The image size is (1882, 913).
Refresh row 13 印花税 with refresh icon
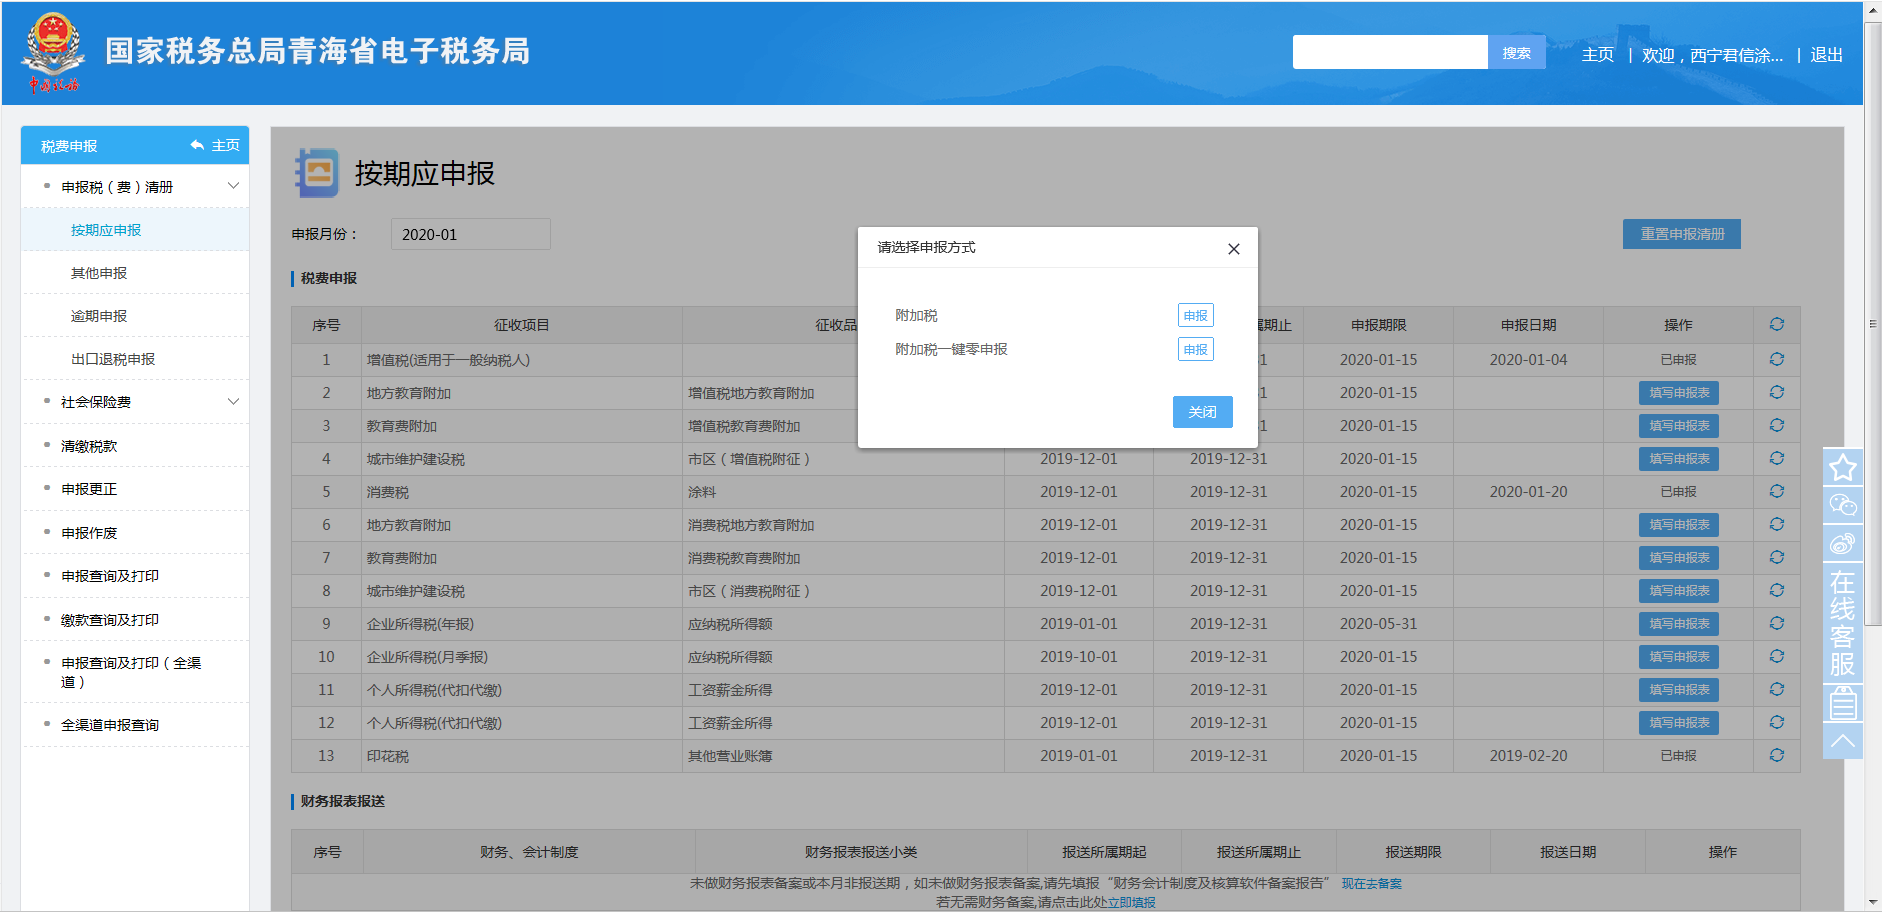click(x=1776, y=755)
